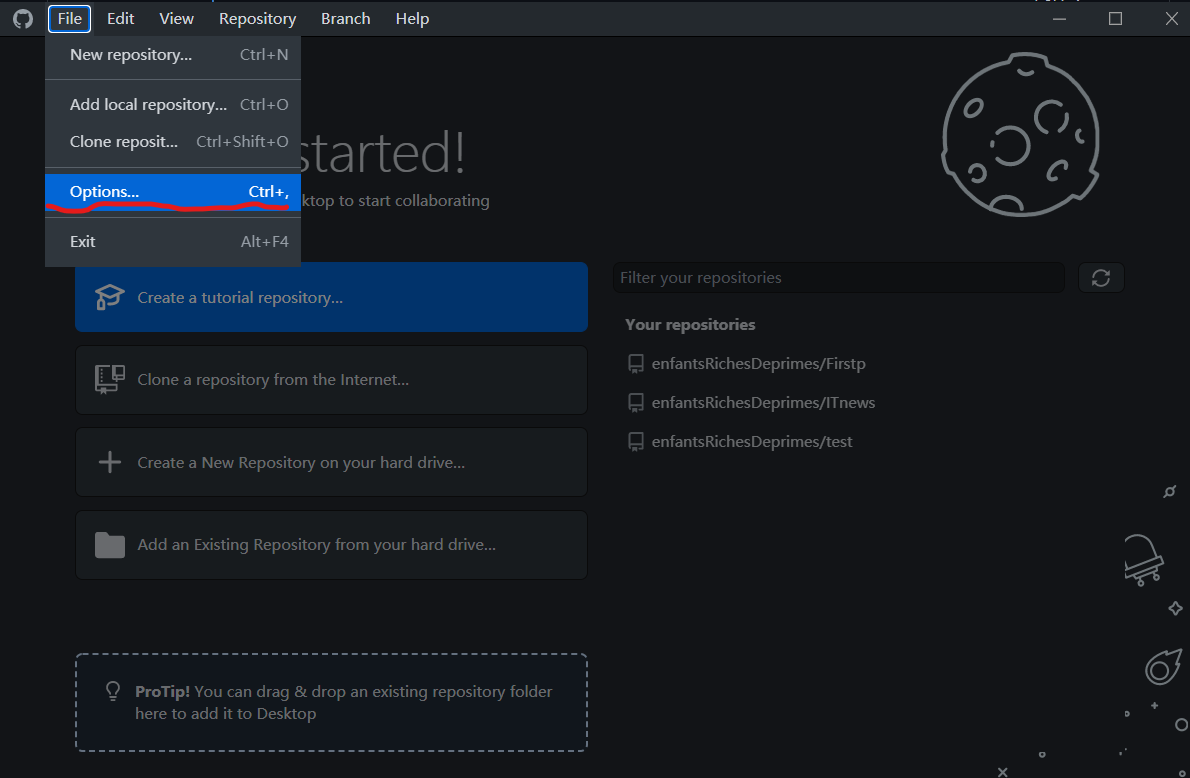Select Clone repository entry in File menu
The height and width of the screenshot is (778, 1190).
tap(173, 142)
